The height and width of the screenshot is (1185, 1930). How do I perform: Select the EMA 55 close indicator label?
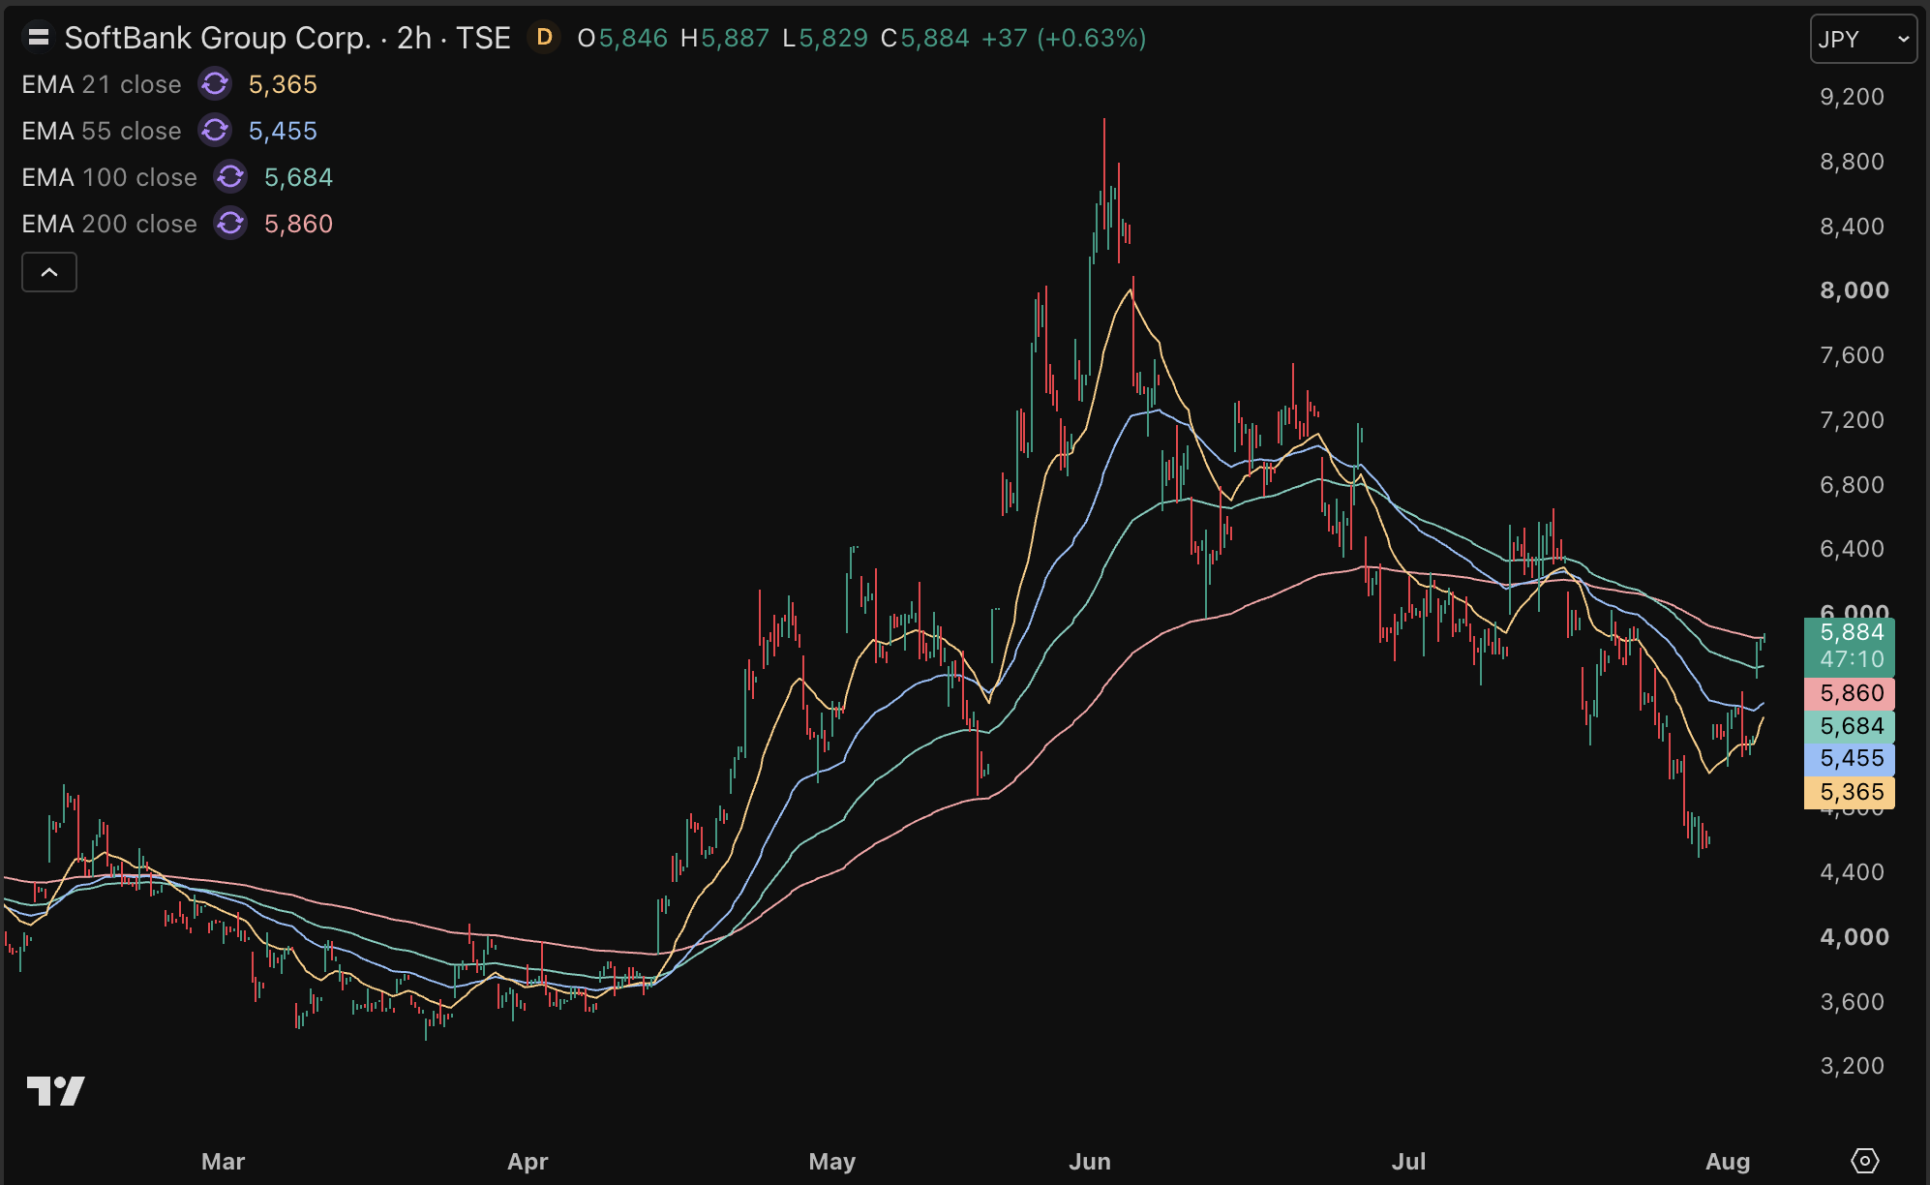click(101, 130)
